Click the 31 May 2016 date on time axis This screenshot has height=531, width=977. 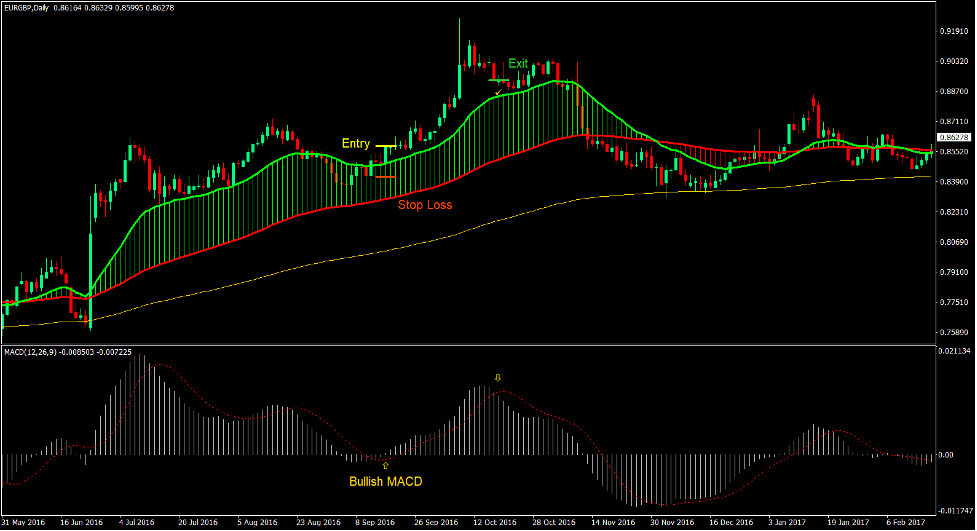(x=23, y=522)
